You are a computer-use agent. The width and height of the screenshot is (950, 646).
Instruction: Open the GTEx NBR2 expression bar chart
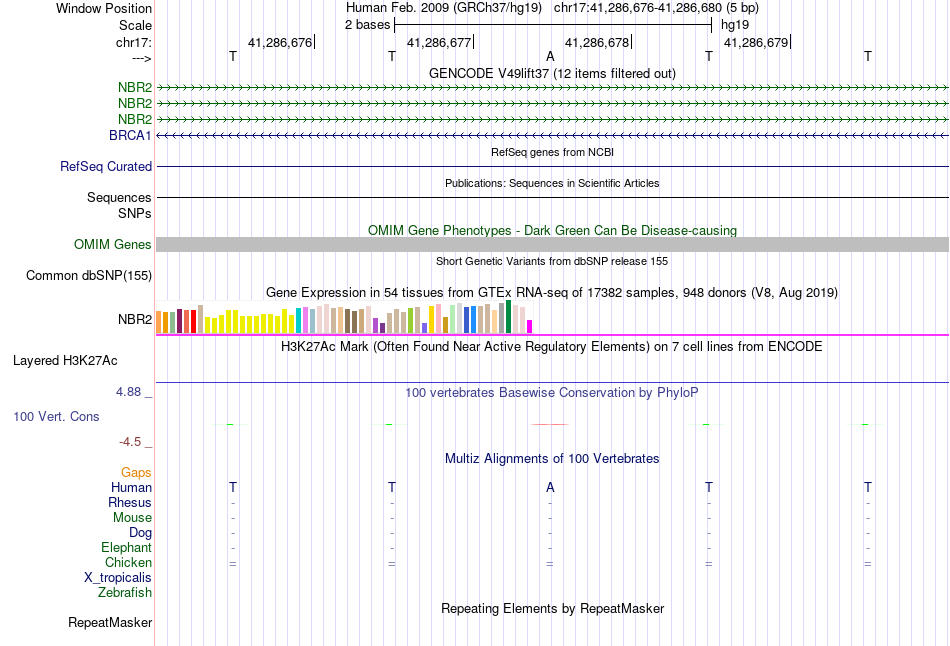coord(344,317)
